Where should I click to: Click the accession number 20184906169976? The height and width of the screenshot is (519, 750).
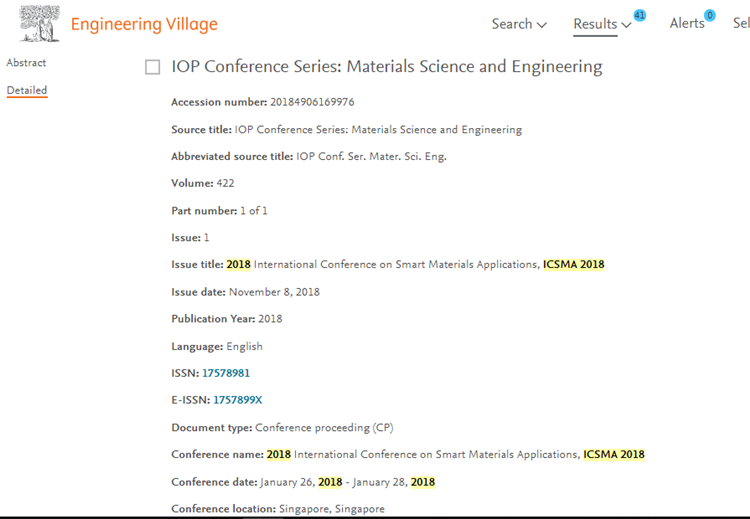(x=312, y=102)
